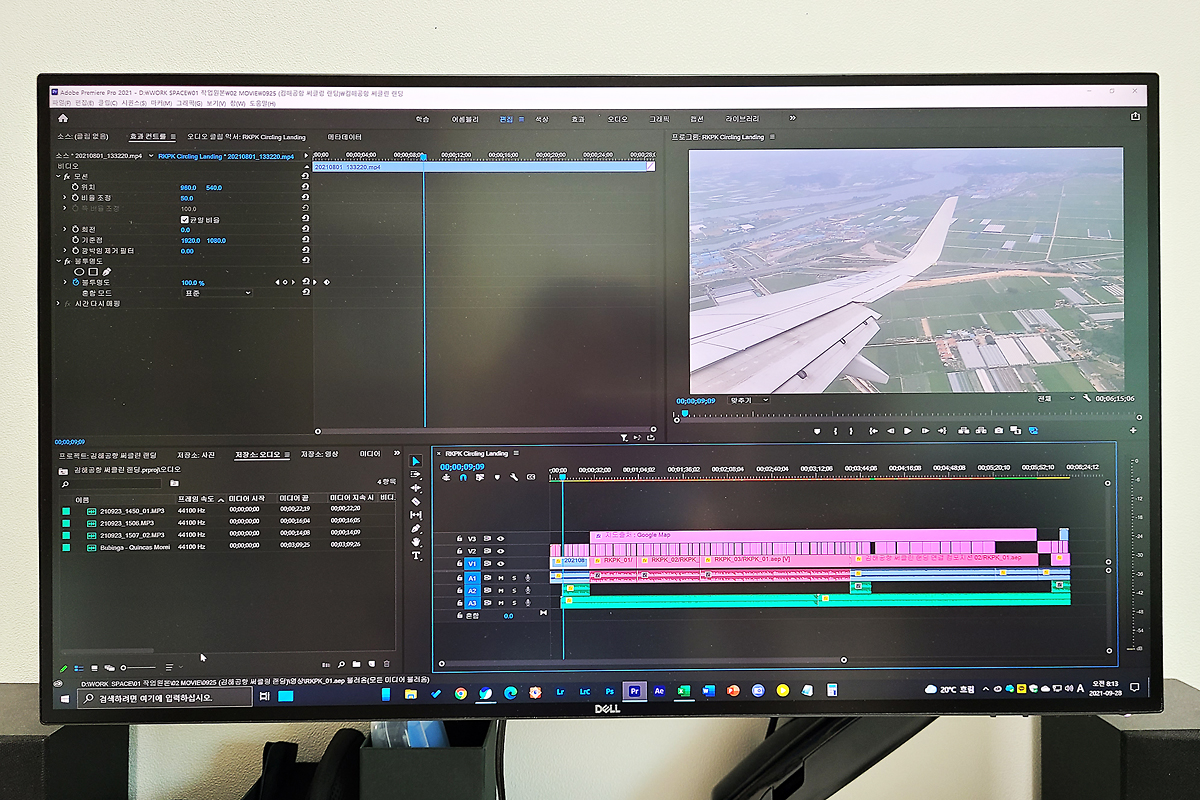Click the rectangle mask tool under opacity
1200x800 pixels.
93,271
